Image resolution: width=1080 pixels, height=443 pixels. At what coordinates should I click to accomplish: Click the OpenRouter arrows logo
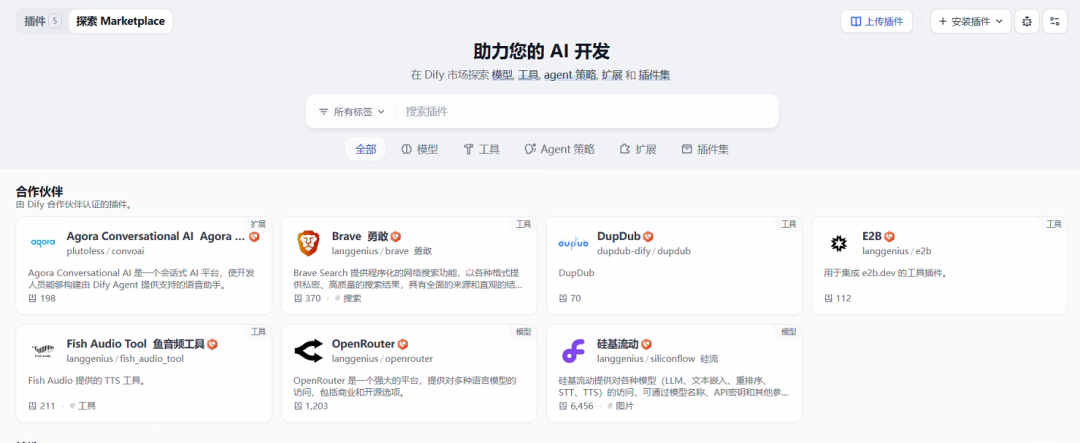308,351
